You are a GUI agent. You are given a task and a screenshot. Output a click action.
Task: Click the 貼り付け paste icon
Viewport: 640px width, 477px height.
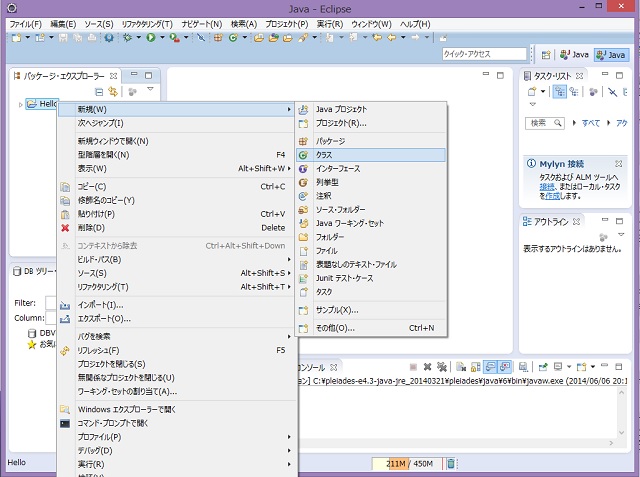pyautogui.click(x=65, y=214)
